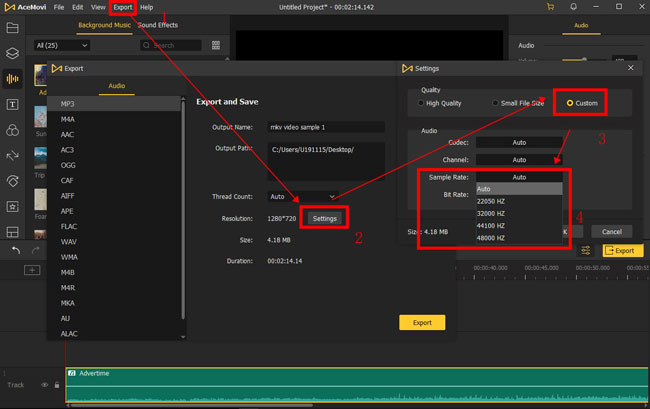650x409 pixels.
Task: Open the notifications bell icon
Action: (573, 7)
